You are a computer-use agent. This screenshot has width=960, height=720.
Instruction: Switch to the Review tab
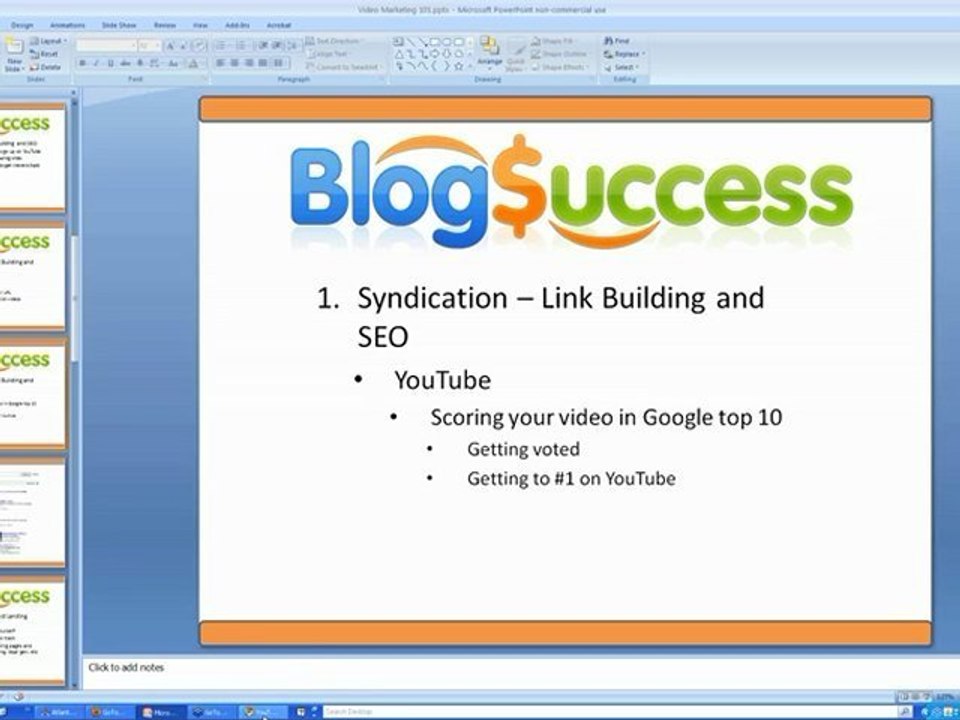click(x=165, y=25)
